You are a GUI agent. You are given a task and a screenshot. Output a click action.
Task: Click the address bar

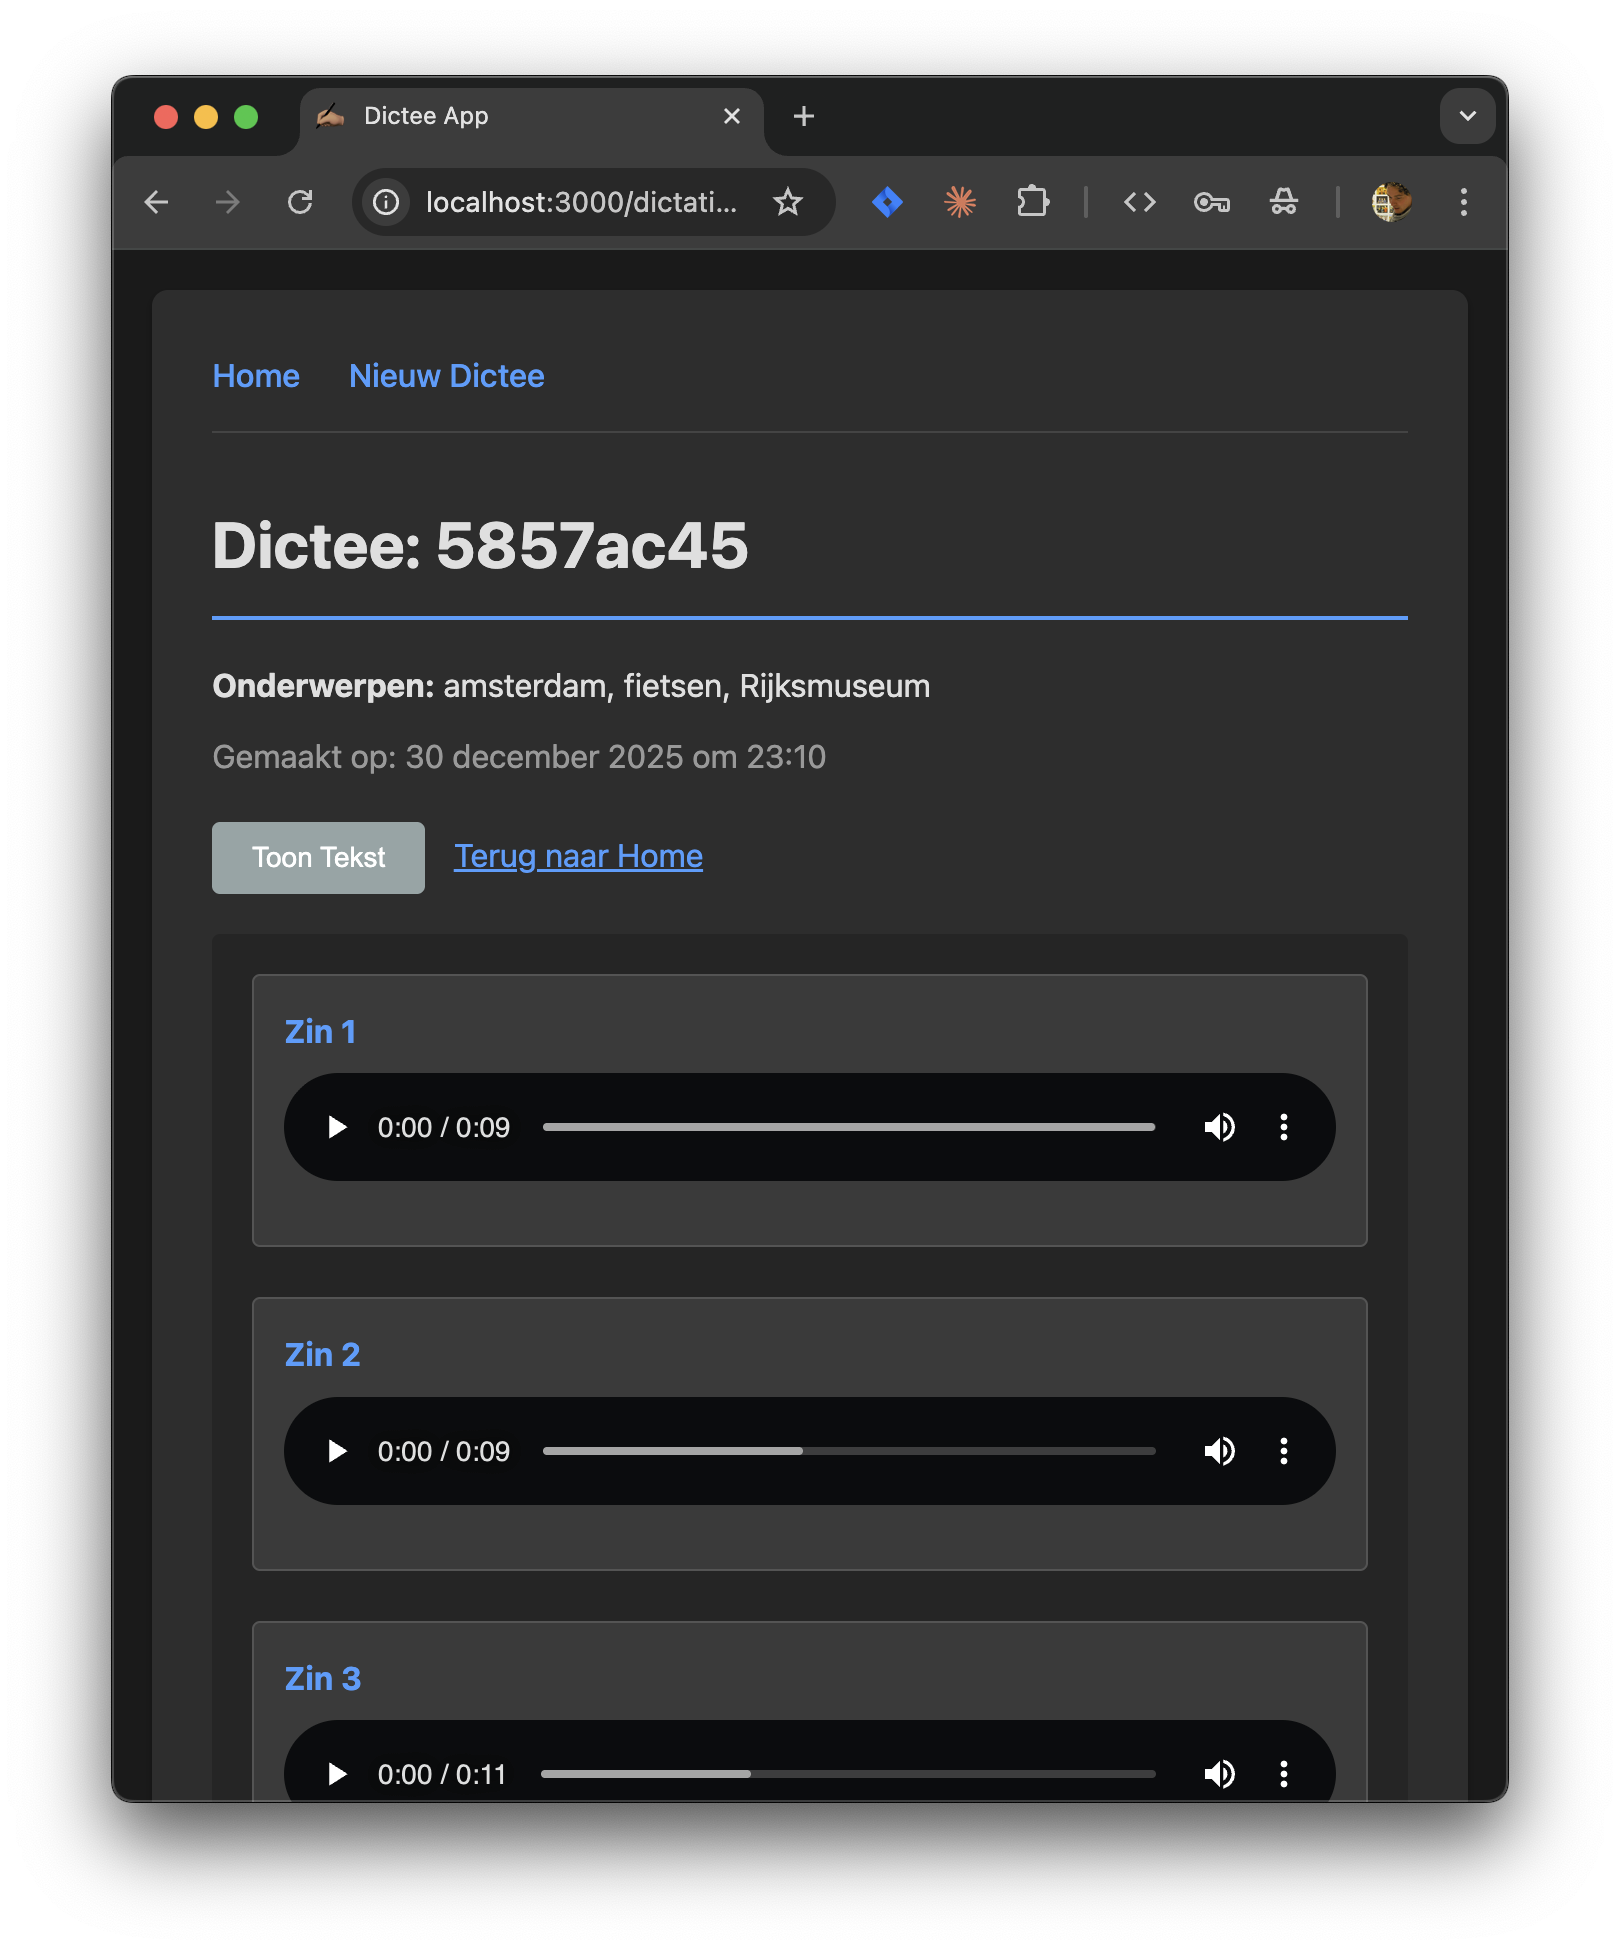tap(580, 202)
